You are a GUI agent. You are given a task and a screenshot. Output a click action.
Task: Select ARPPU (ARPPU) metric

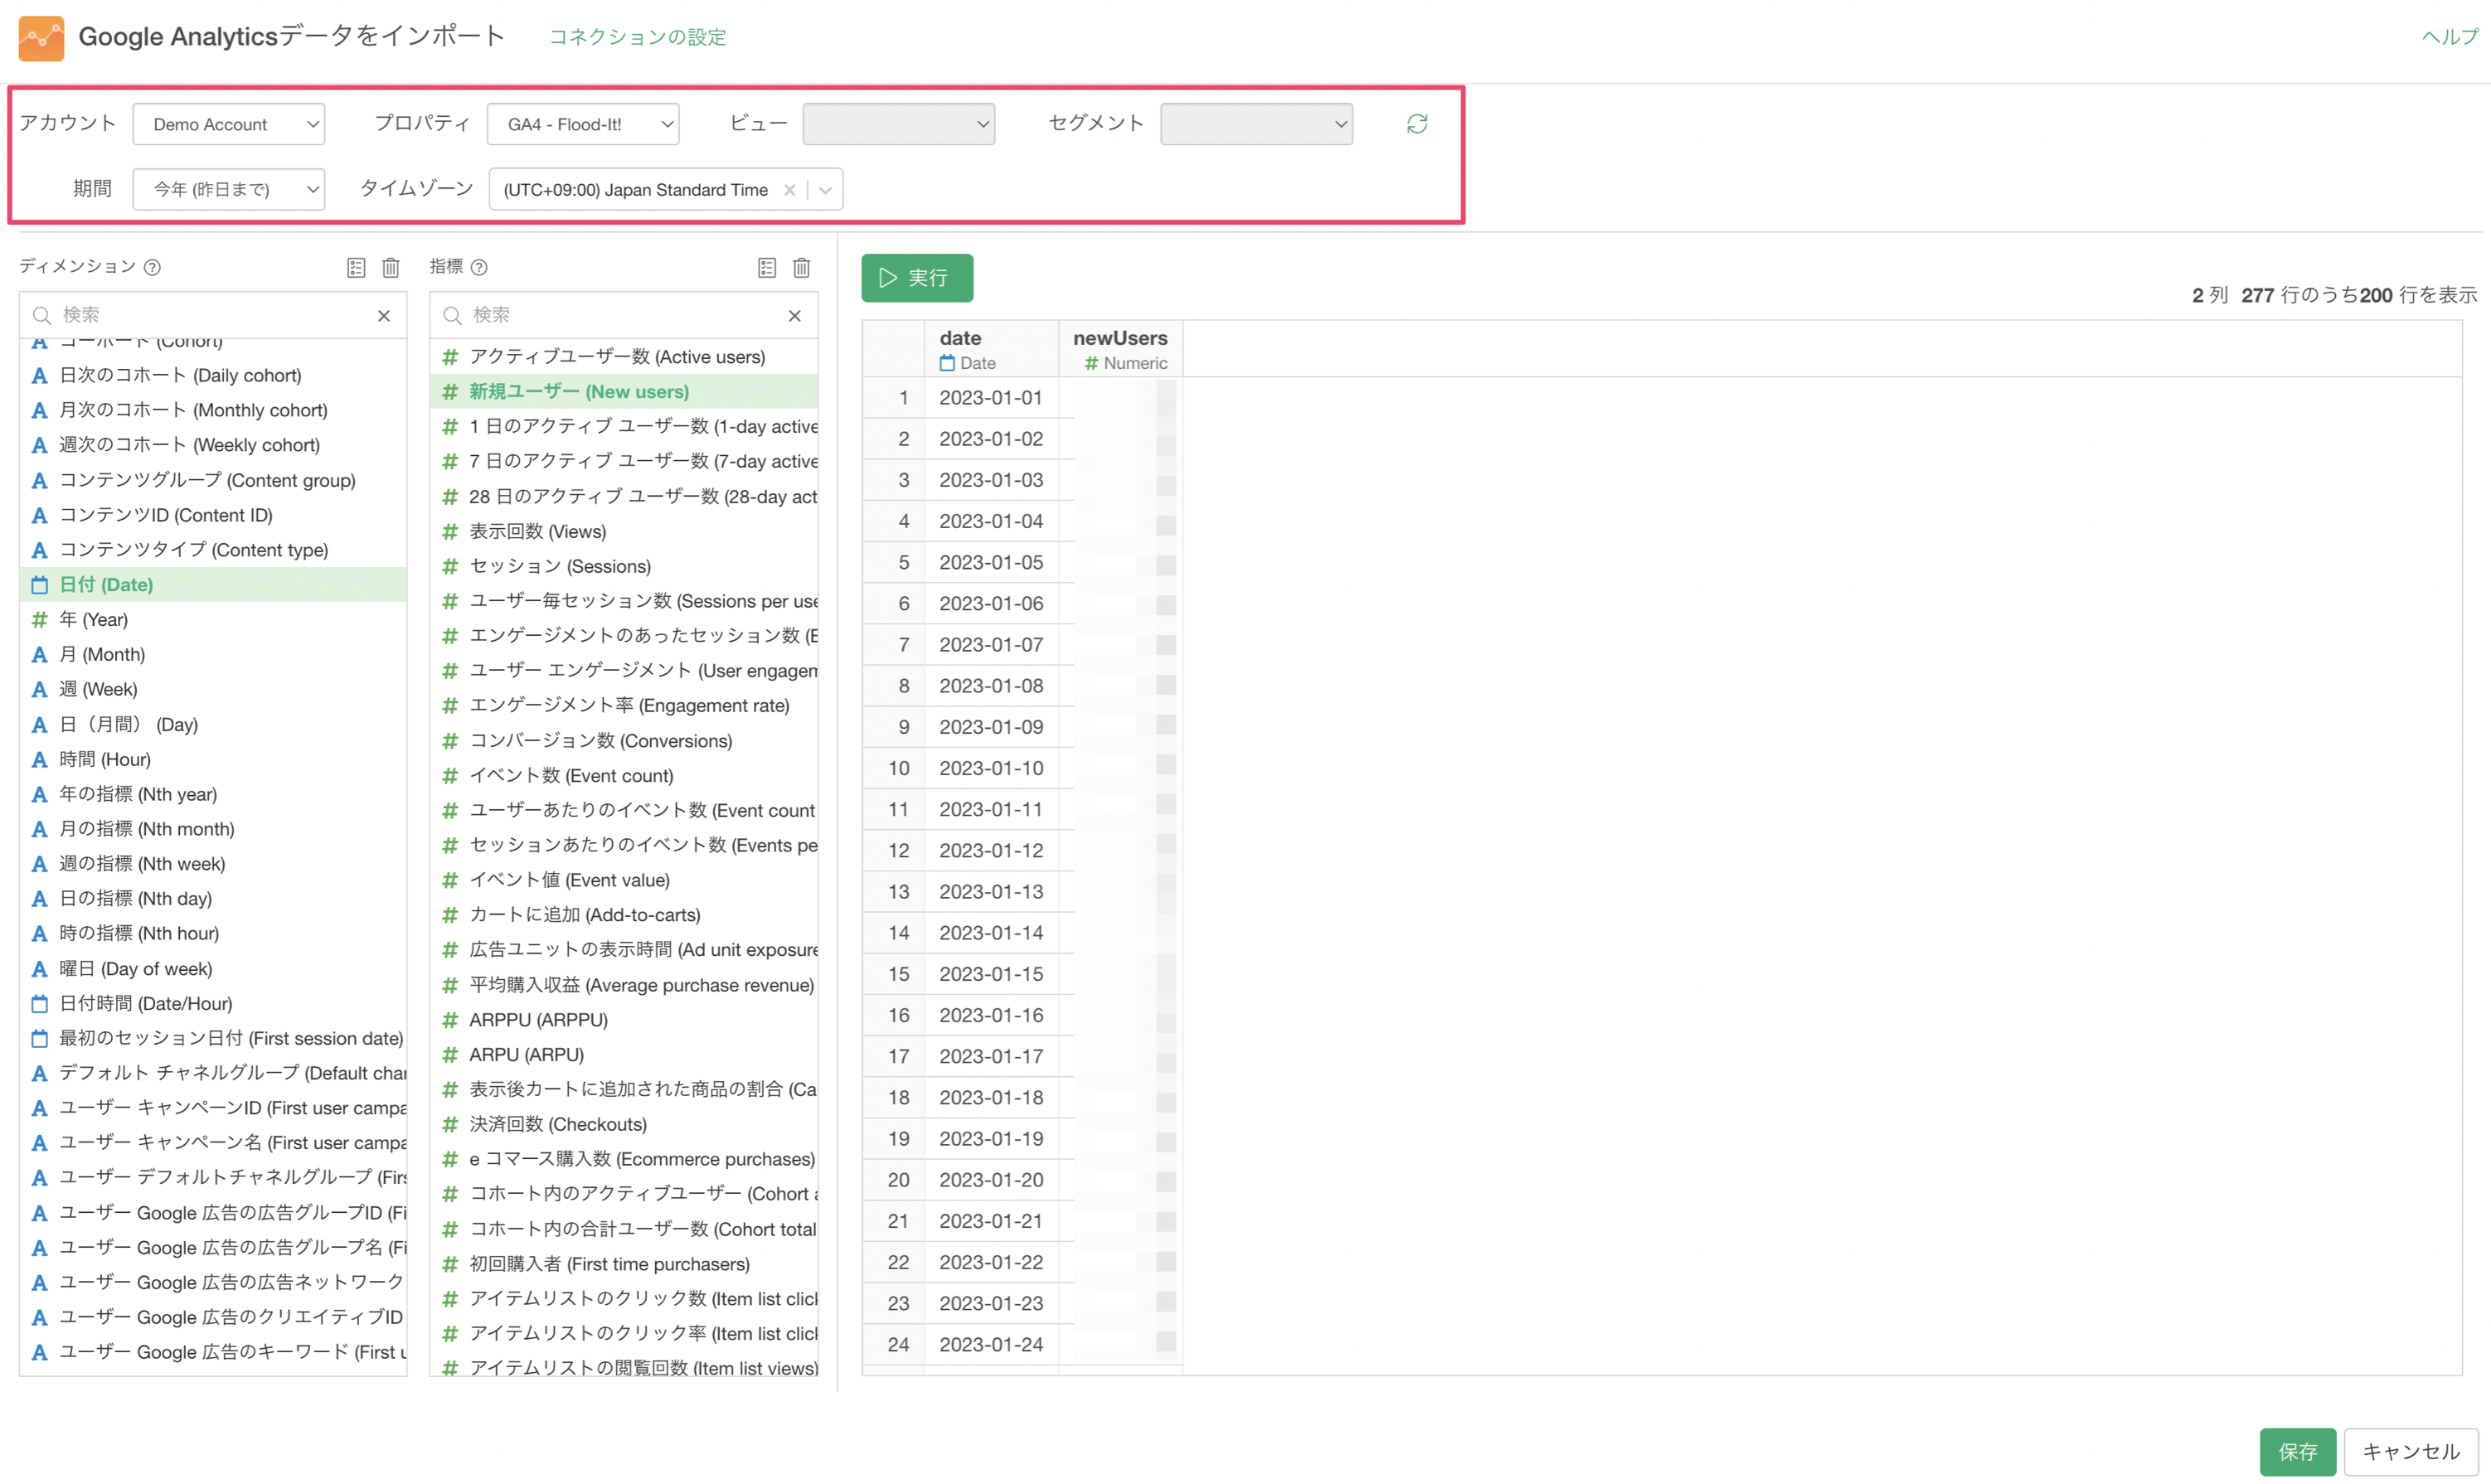coord(624,1020)
